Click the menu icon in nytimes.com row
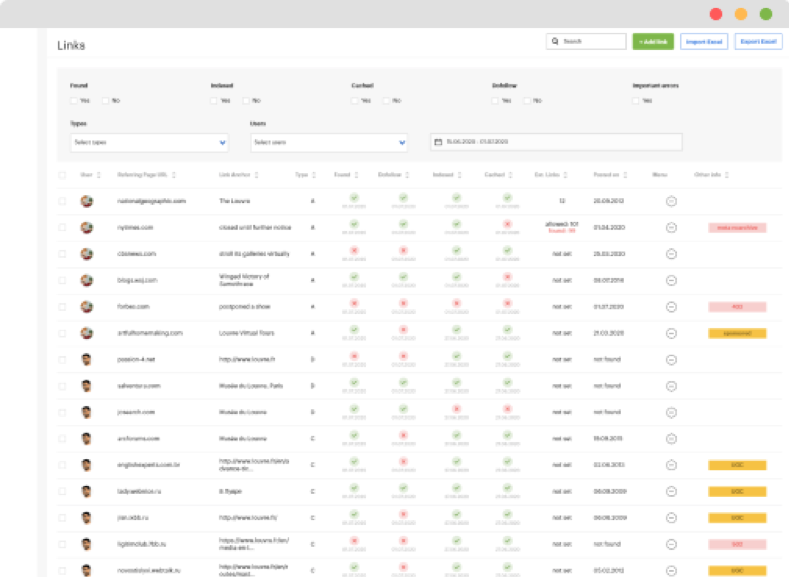The width and height of the screenshot is (789, 577). click(x=671, y=227)
